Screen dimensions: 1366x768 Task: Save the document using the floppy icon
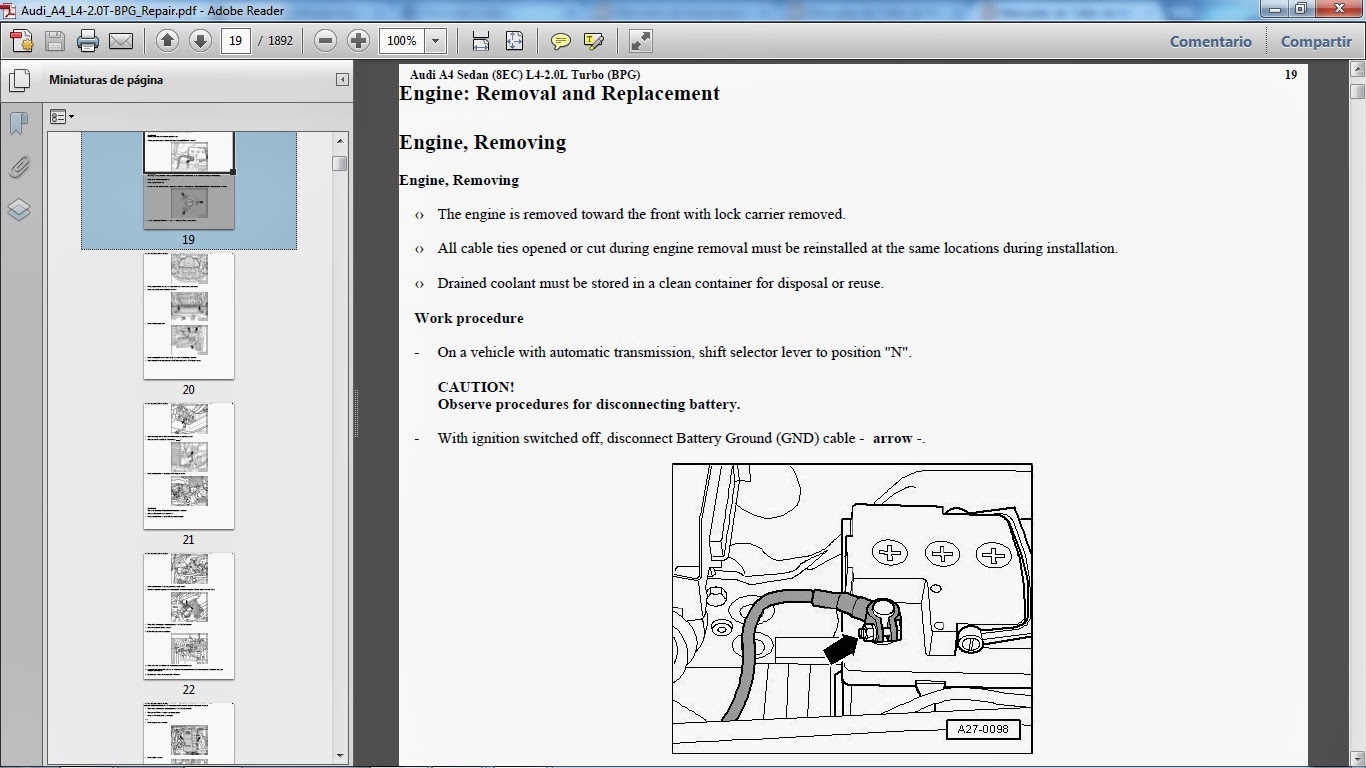55,41
